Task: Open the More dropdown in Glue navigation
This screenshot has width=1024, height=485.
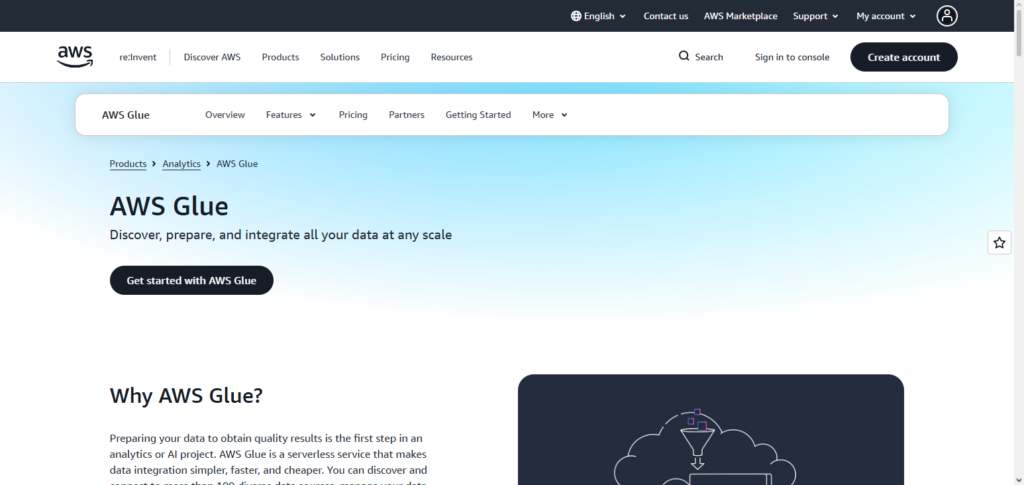Action: (x=550, y=115)
